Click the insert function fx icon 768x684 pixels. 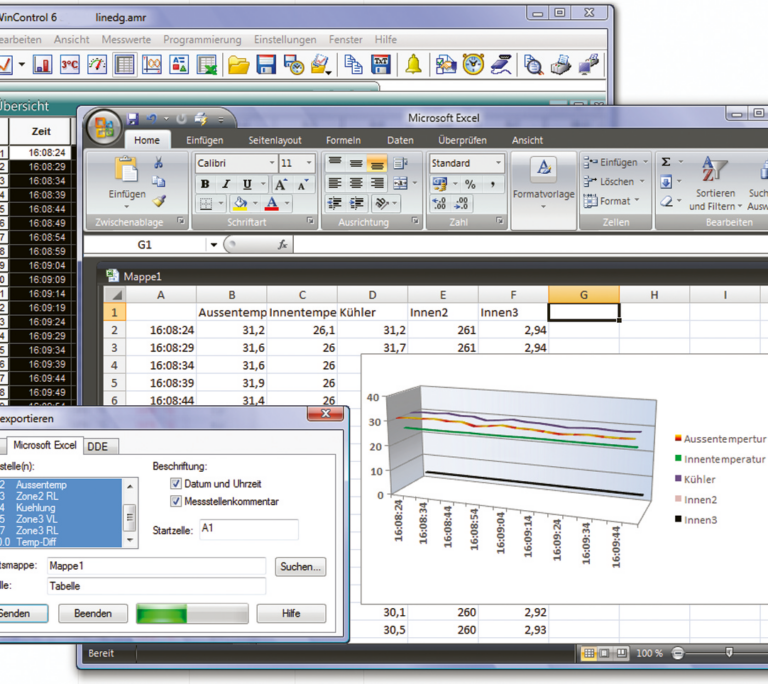pos(283,244)
